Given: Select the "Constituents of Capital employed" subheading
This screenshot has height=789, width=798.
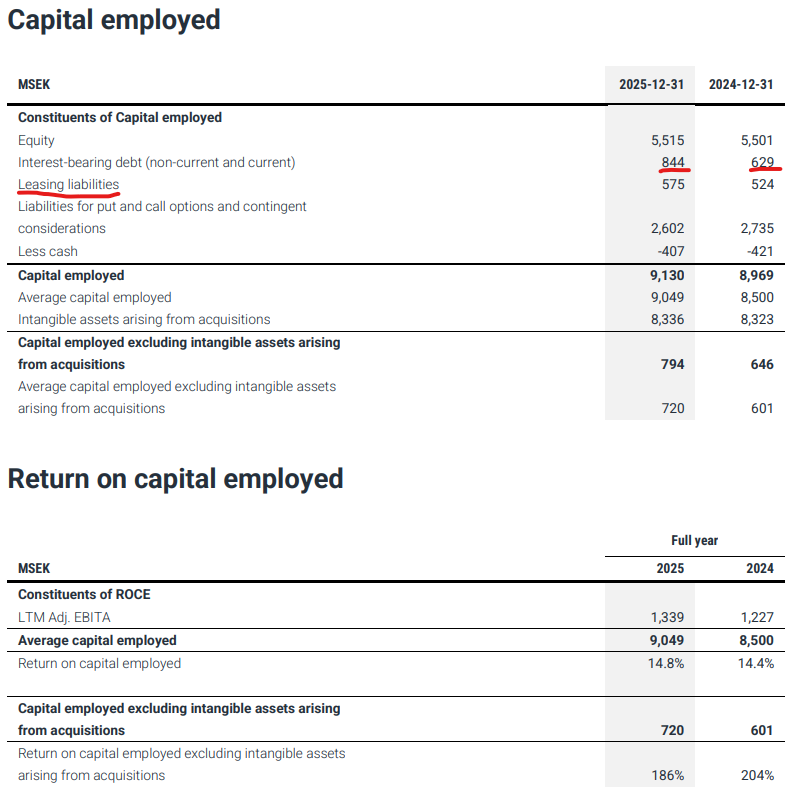Looking at the screenshot, I should tap(120, 117).
